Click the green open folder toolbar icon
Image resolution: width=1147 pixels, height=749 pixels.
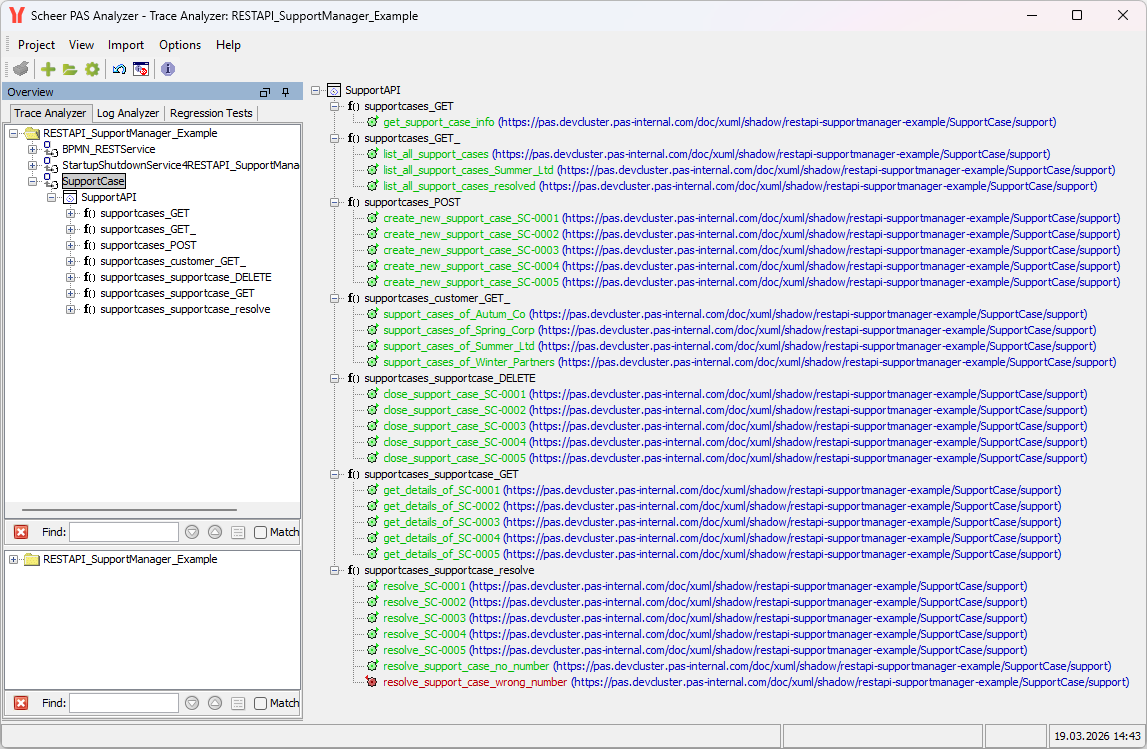(x=69, y=69)
